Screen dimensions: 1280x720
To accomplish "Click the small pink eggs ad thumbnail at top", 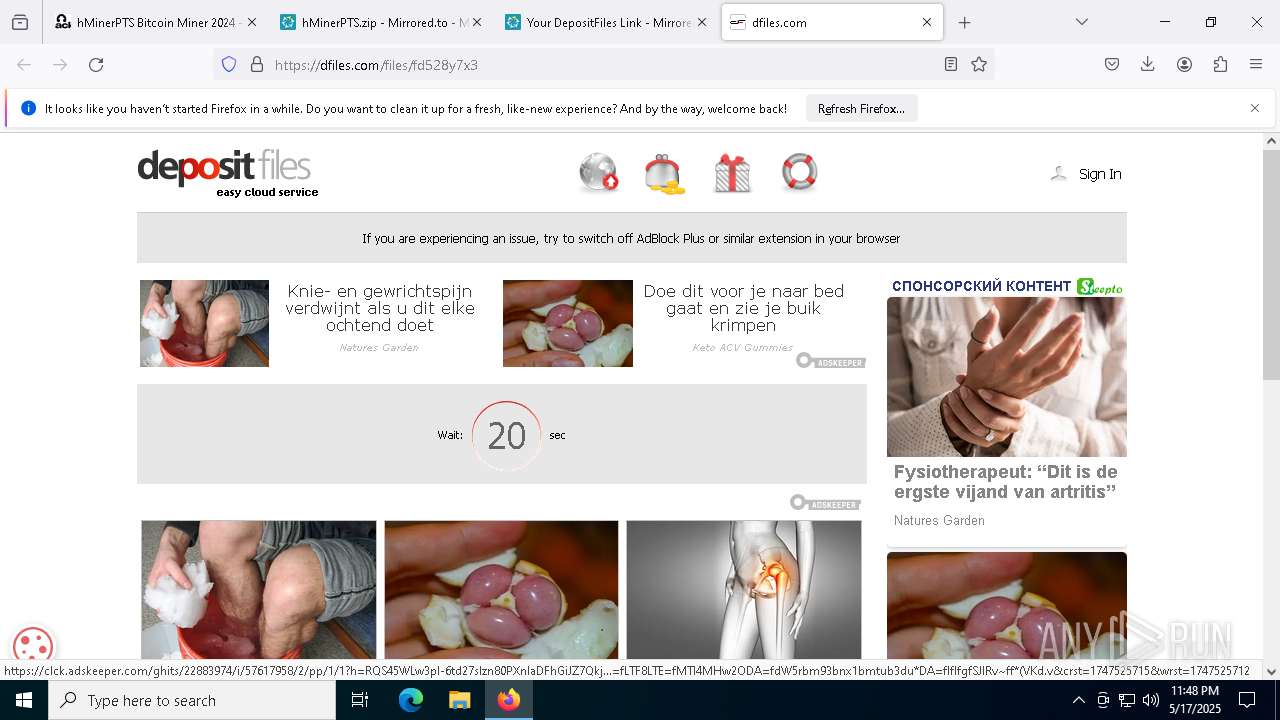I will click(568, 323).
